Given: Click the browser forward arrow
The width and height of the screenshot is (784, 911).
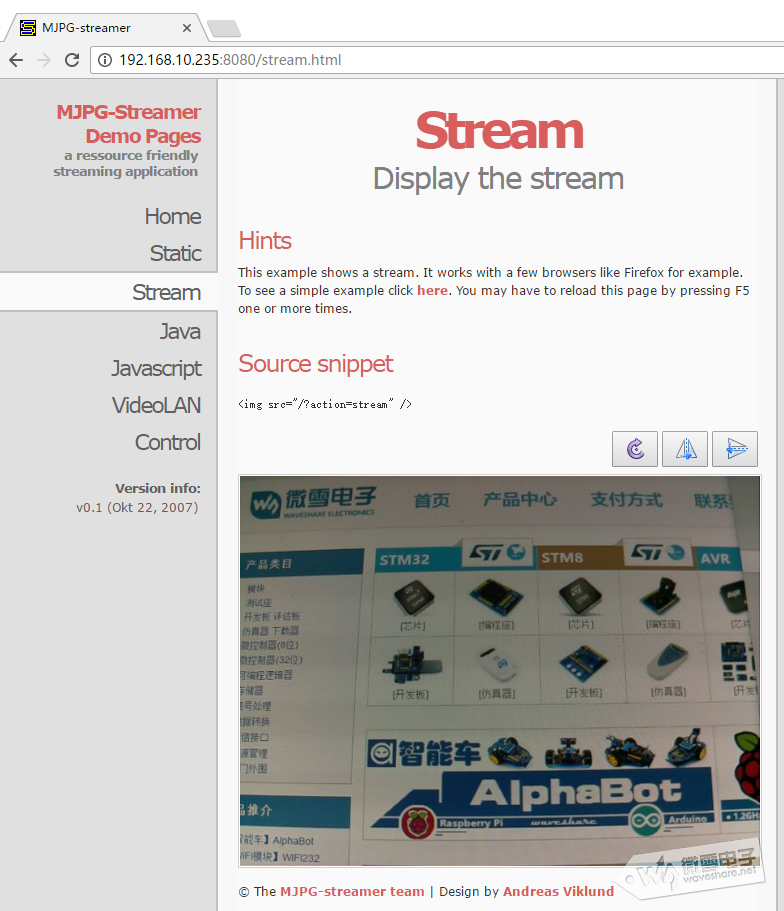Looking at the screenshot, I should click(44, 60).
